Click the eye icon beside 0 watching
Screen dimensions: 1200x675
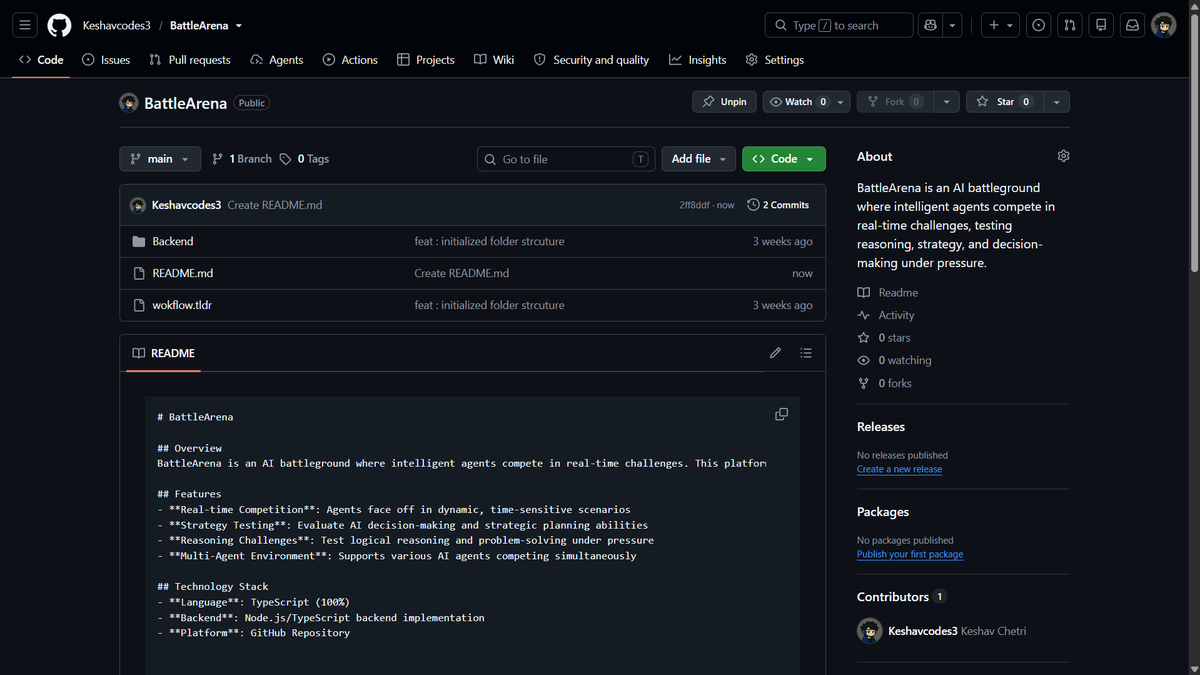pos(864,360)
